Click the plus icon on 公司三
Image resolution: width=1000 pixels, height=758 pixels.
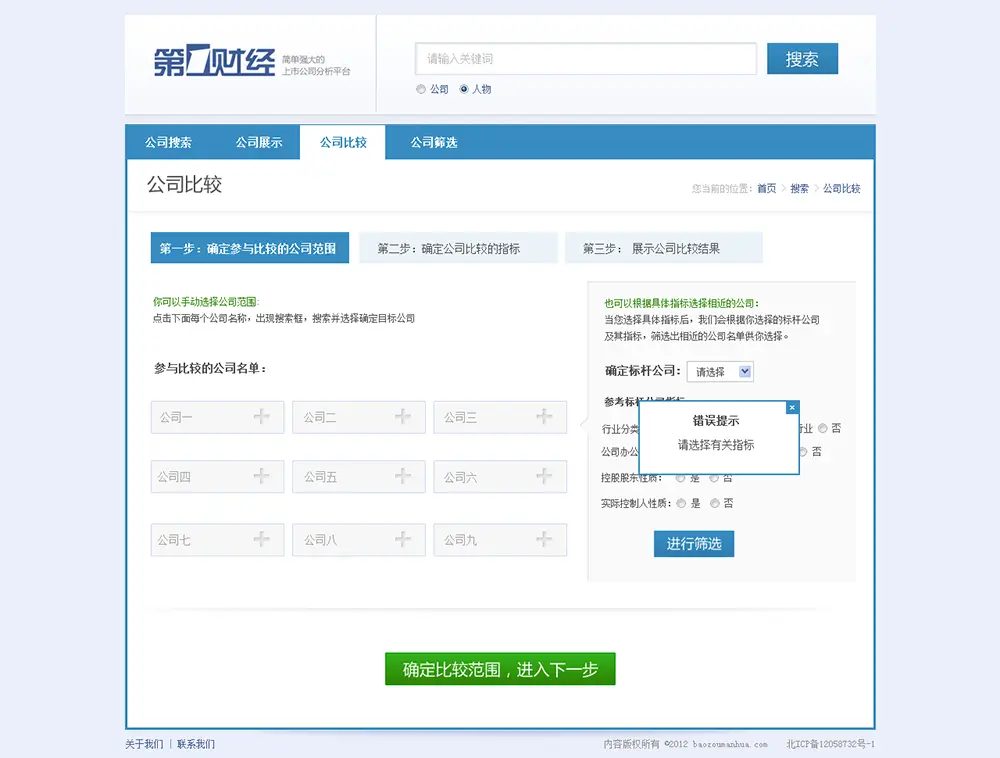(544, 417)
